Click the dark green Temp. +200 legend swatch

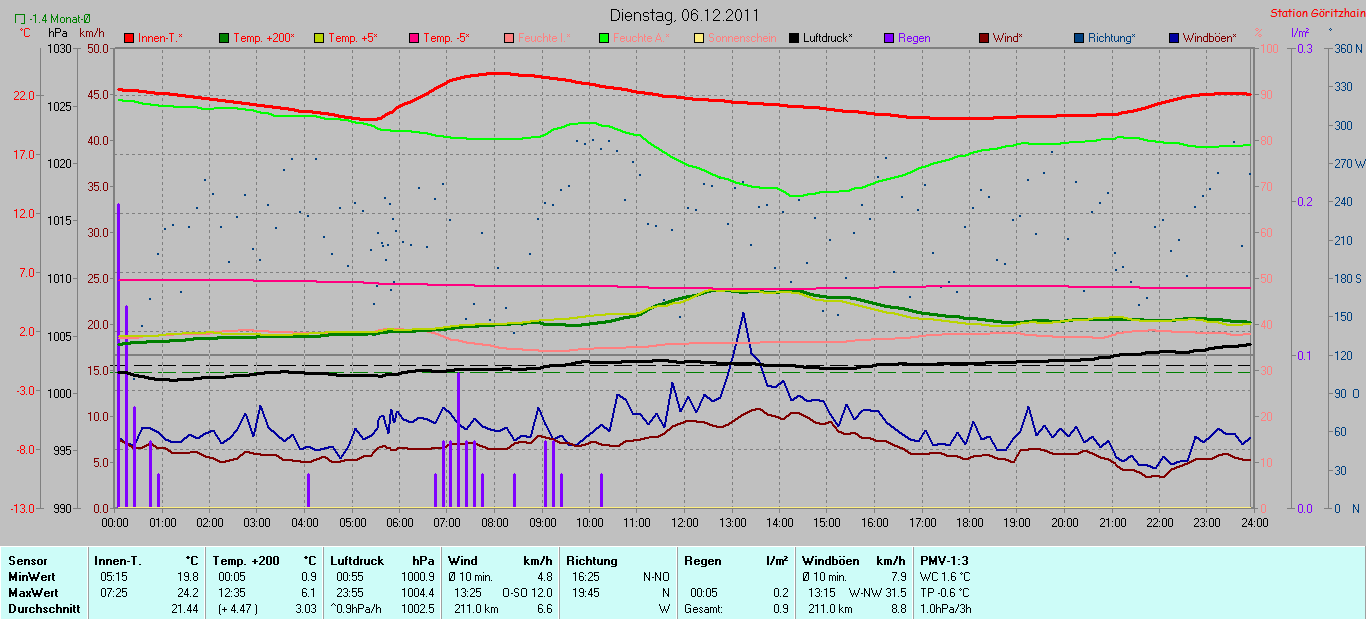pos(224,38)
